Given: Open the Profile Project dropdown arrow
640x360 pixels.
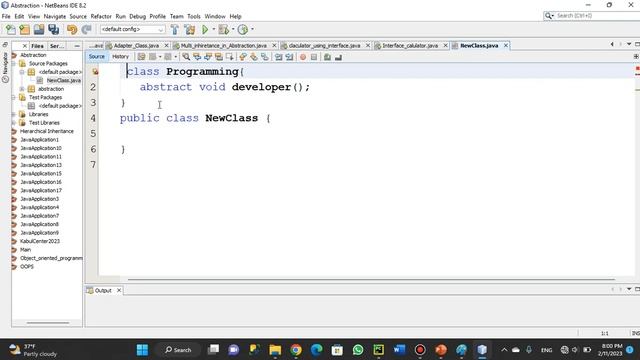Looking at the screenshot, I should 252,29.
